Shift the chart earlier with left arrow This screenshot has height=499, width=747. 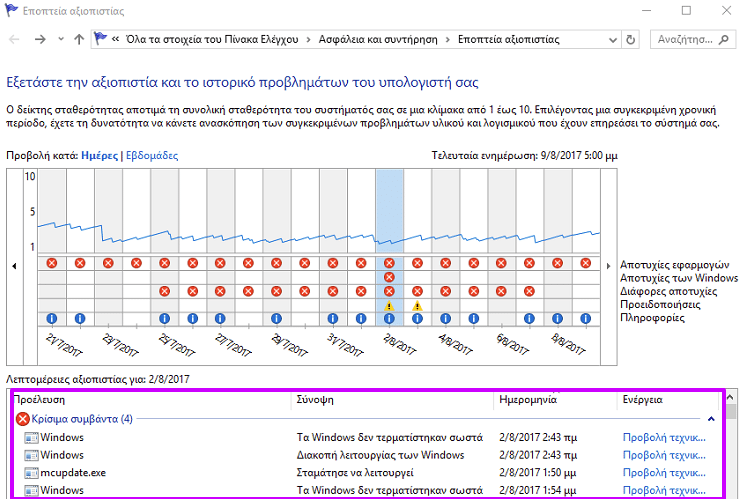coord(15,266)
